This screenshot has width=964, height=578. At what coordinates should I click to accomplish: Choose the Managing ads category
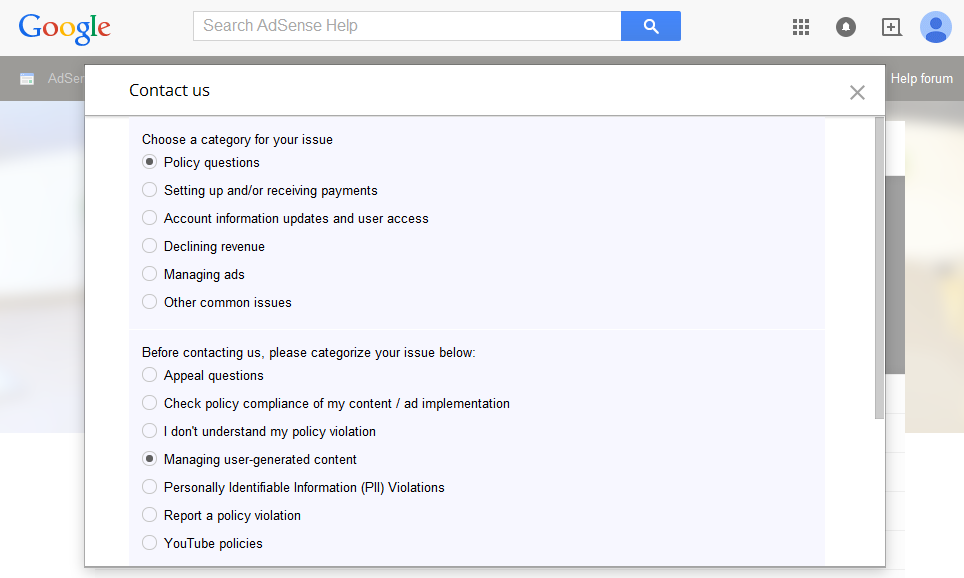(150, 274)
